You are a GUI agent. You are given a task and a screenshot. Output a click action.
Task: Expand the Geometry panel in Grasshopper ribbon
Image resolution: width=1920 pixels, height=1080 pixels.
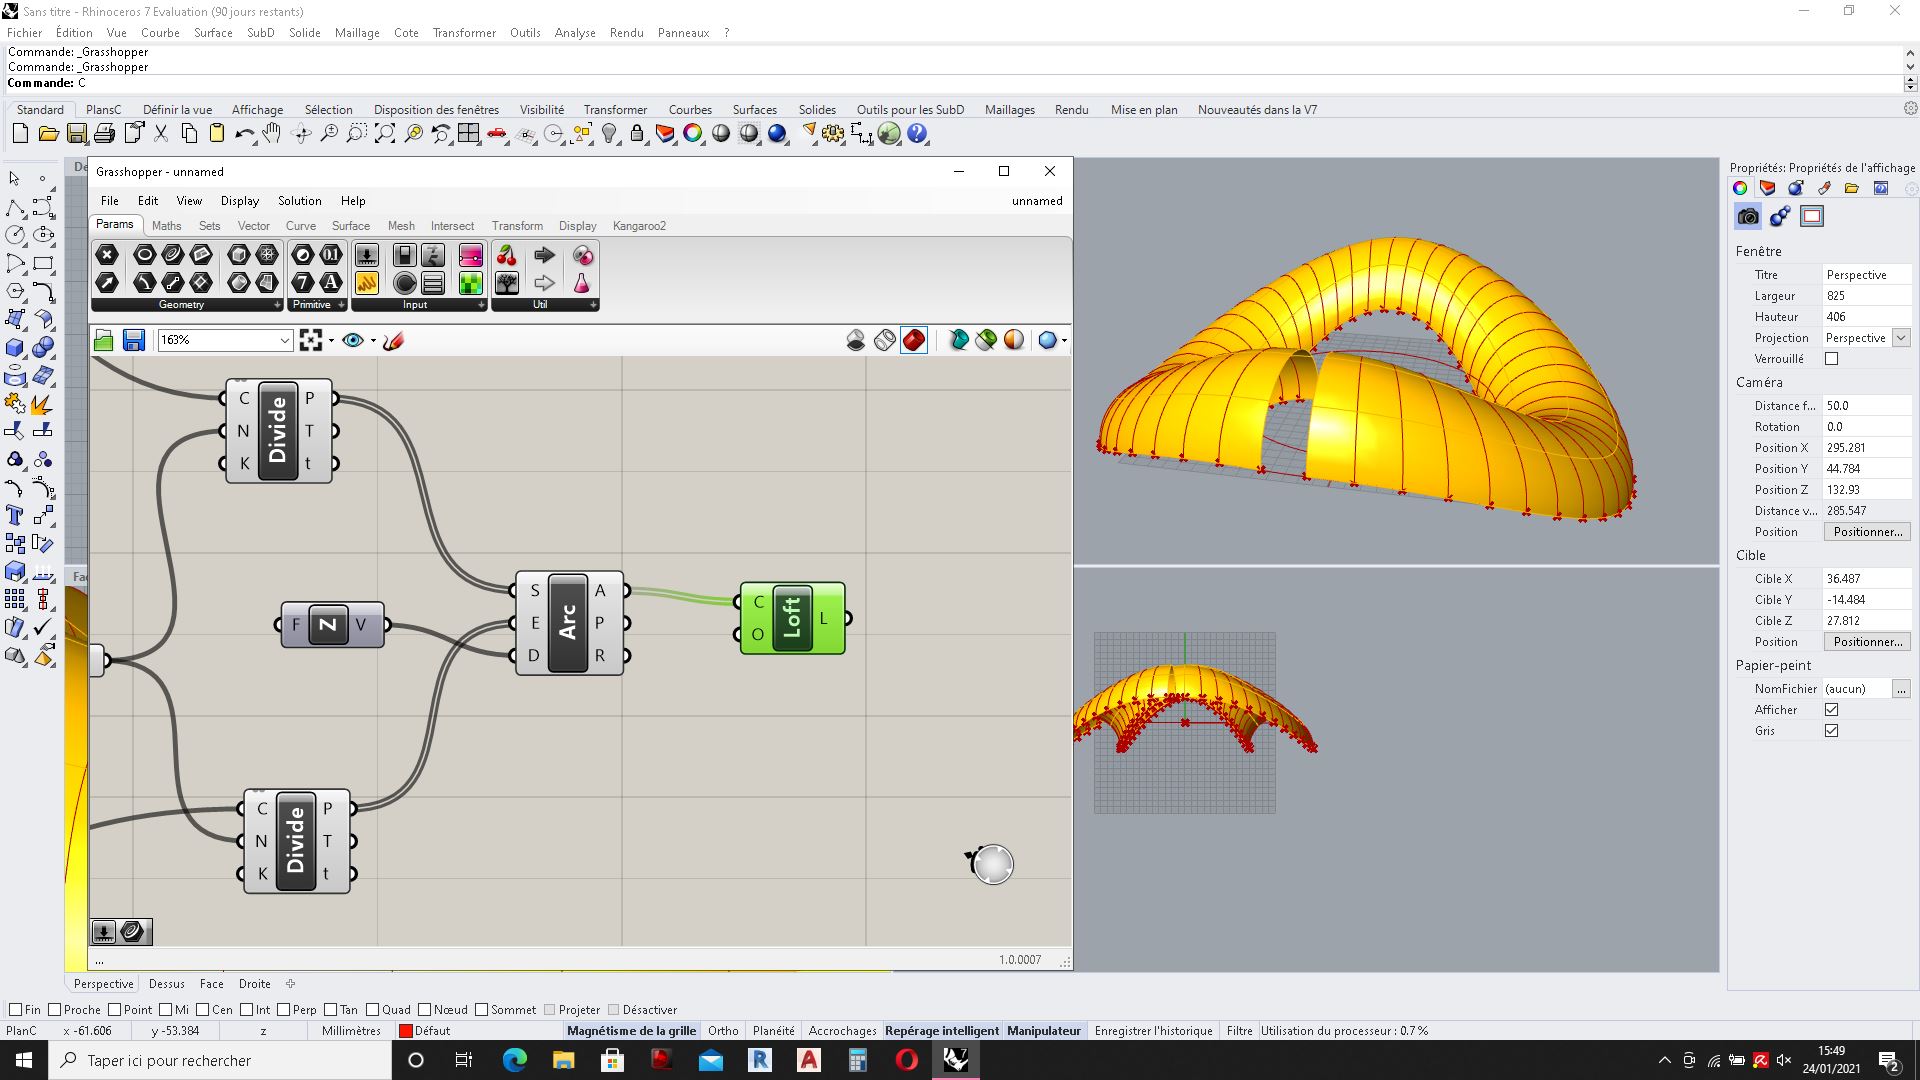click(187, 305)
